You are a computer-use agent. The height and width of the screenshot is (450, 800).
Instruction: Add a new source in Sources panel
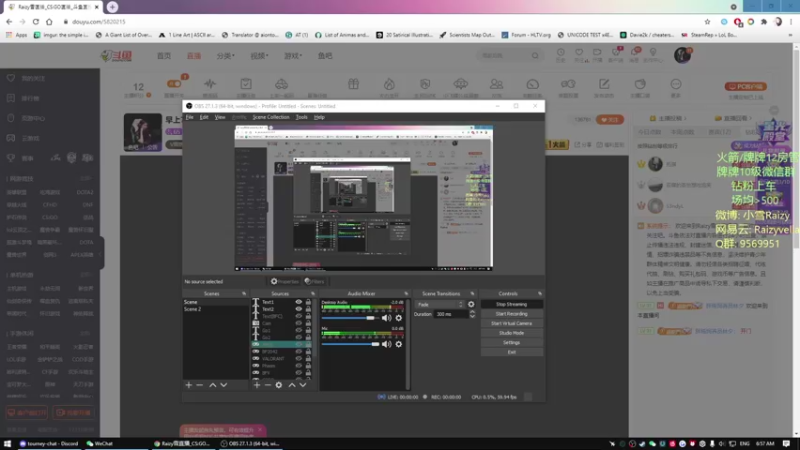point(257,385)
